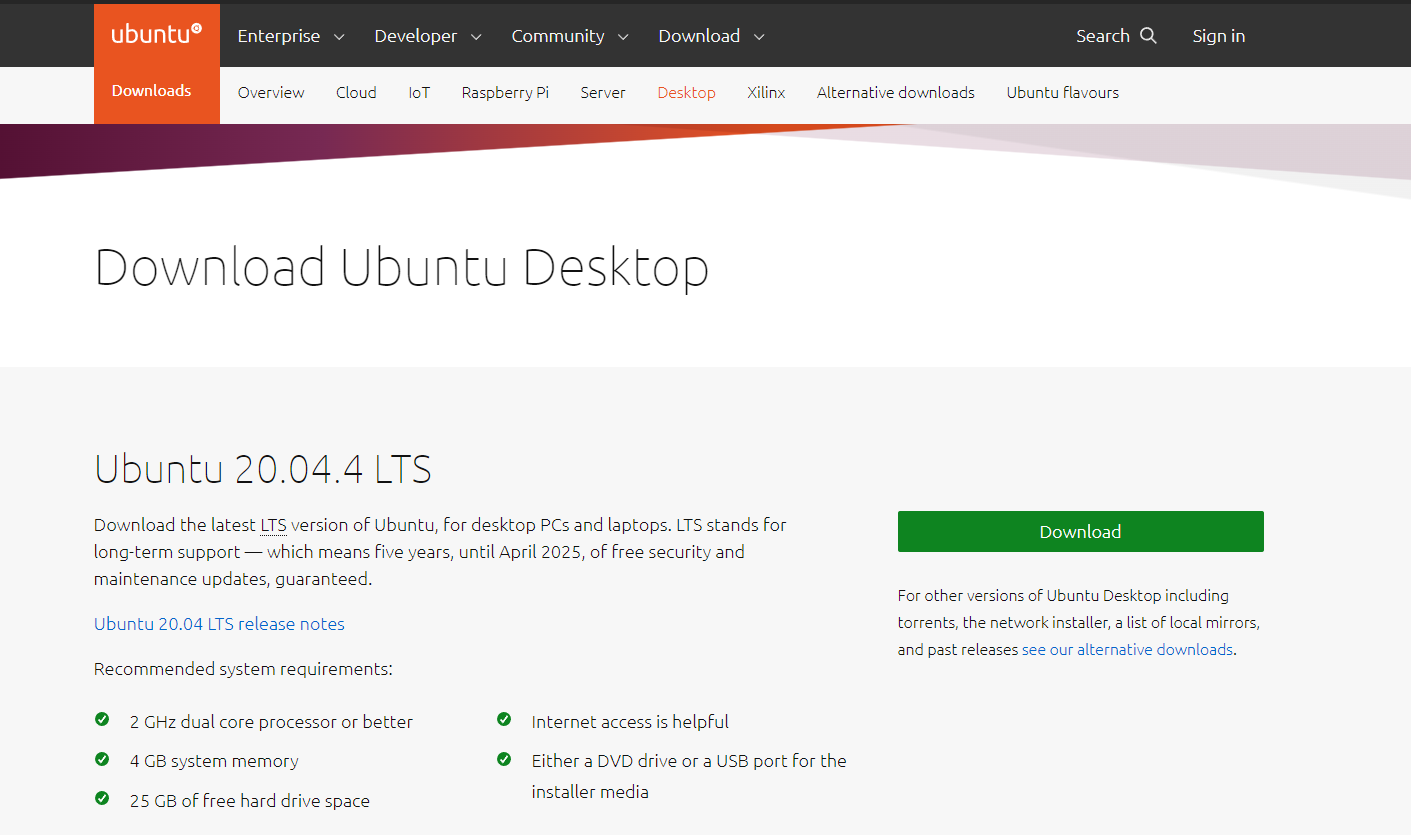Screen dimensions: 1411x835
Task: Click Sign in
Action: [1219, 36]
